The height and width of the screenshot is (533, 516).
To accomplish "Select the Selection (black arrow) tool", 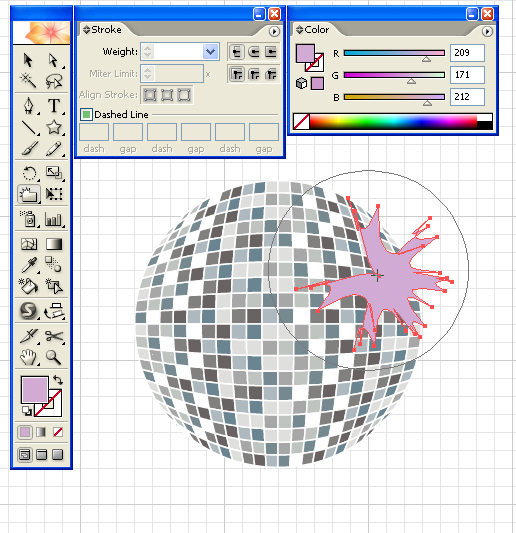I will 29,60.
